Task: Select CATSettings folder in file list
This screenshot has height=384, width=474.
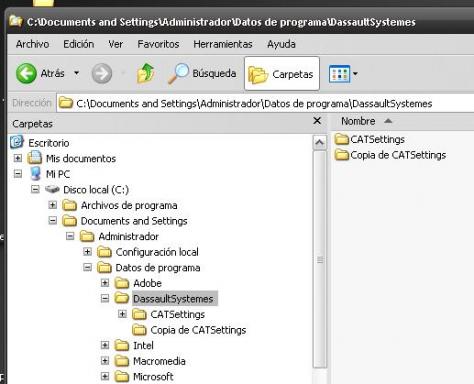Action: [370, 139]
